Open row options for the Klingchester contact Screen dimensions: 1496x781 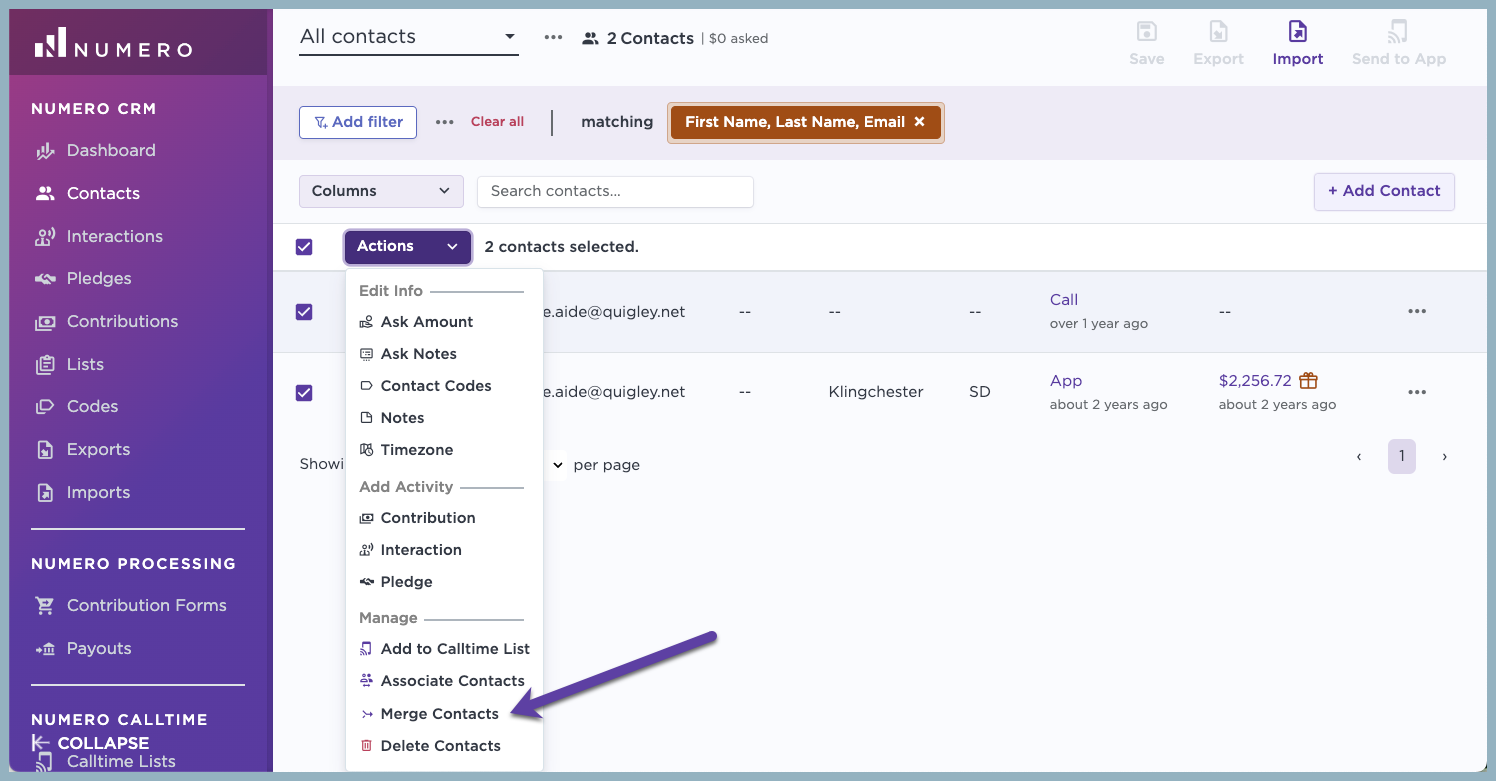click(1417, 393)
